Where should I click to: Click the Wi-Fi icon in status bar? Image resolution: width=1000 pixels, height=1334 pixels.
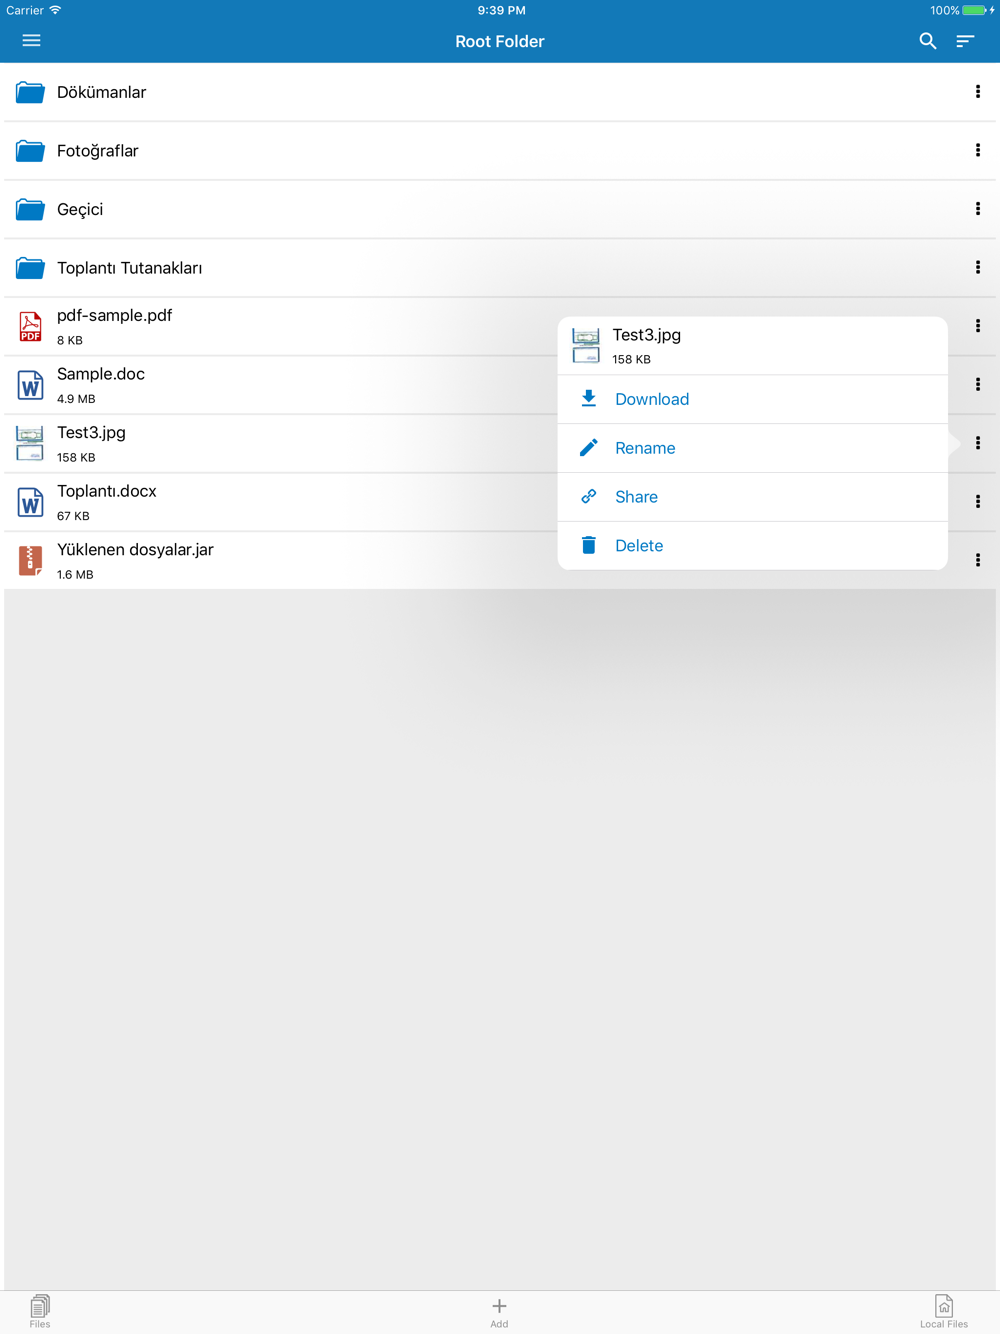(55, 10)
